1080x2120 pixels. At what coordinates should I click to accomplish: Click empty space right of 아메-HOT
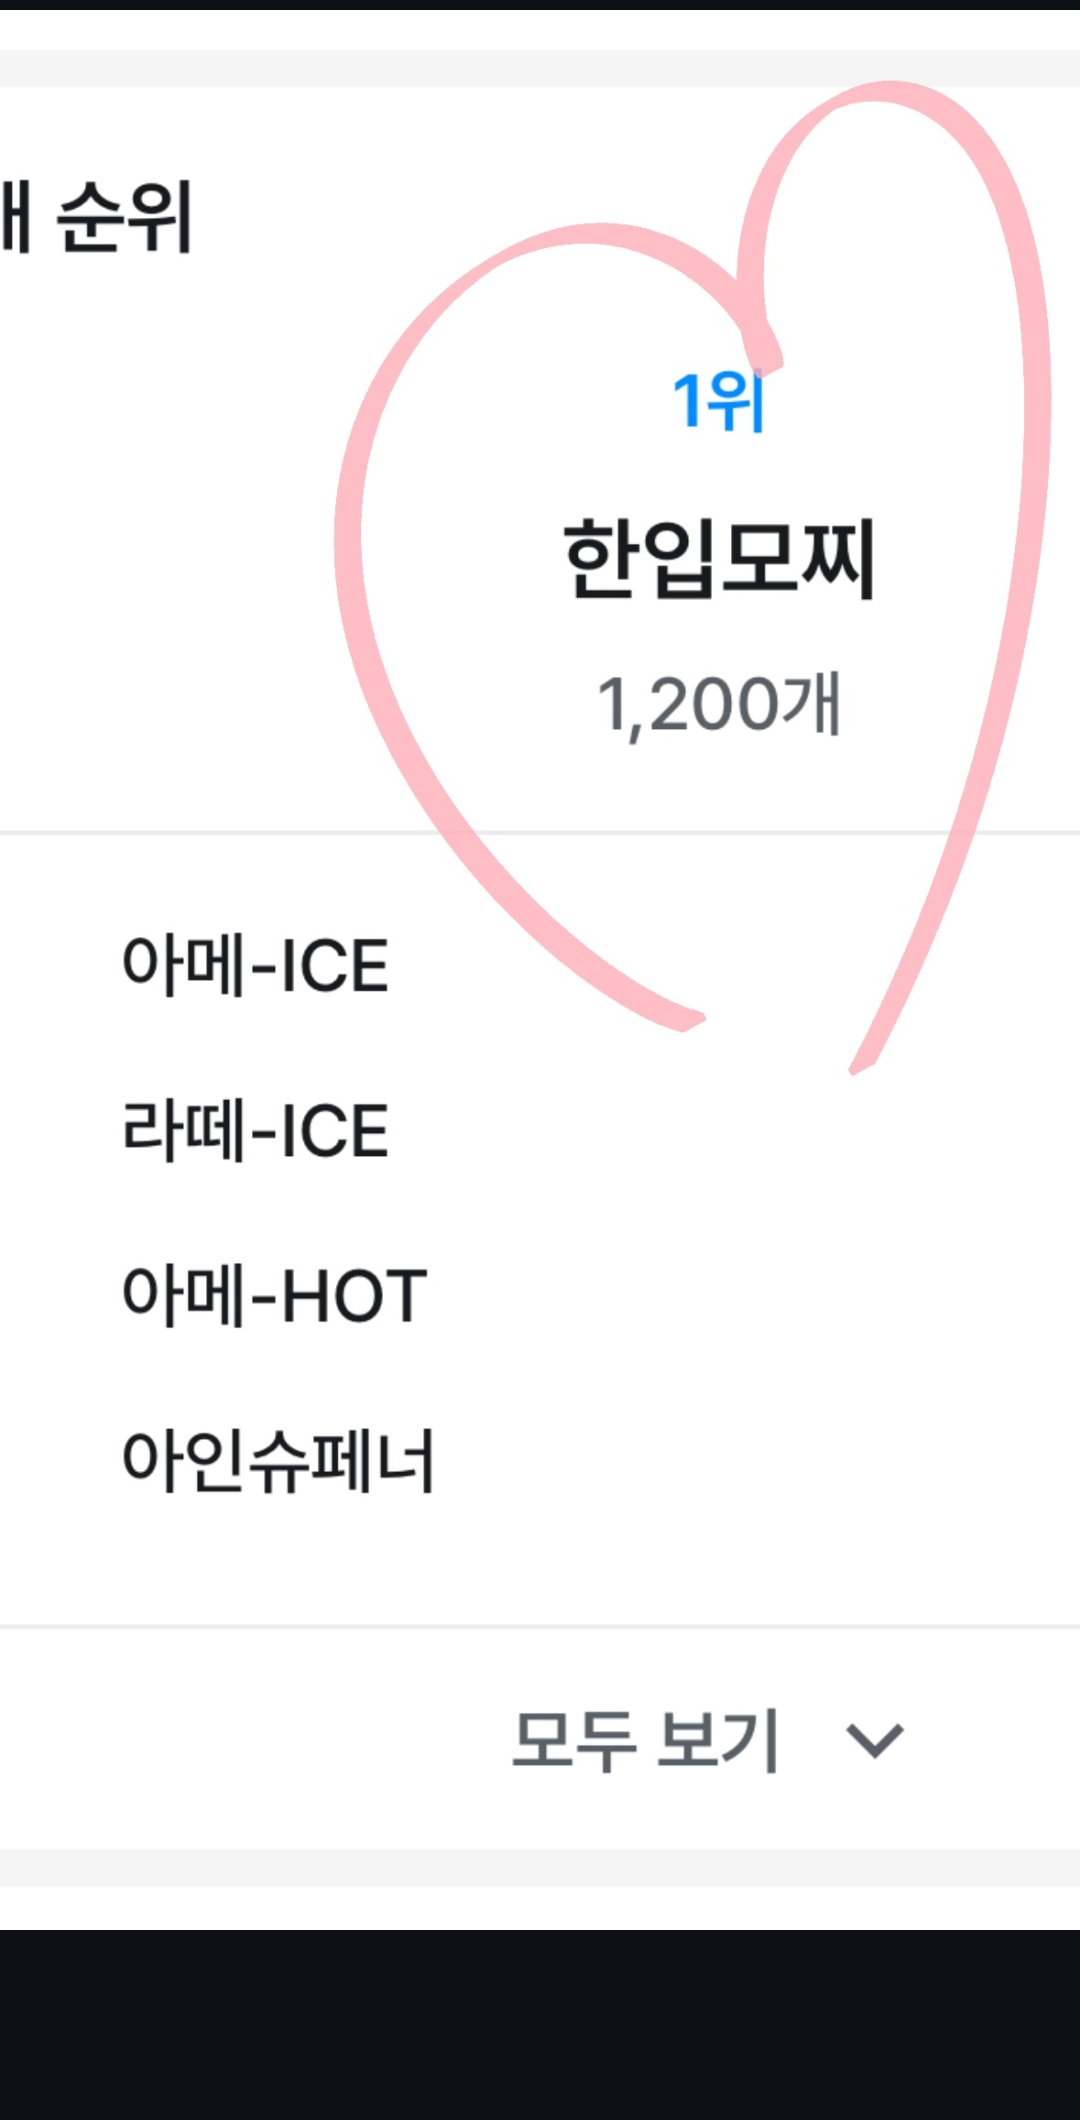click(750, 1296)
